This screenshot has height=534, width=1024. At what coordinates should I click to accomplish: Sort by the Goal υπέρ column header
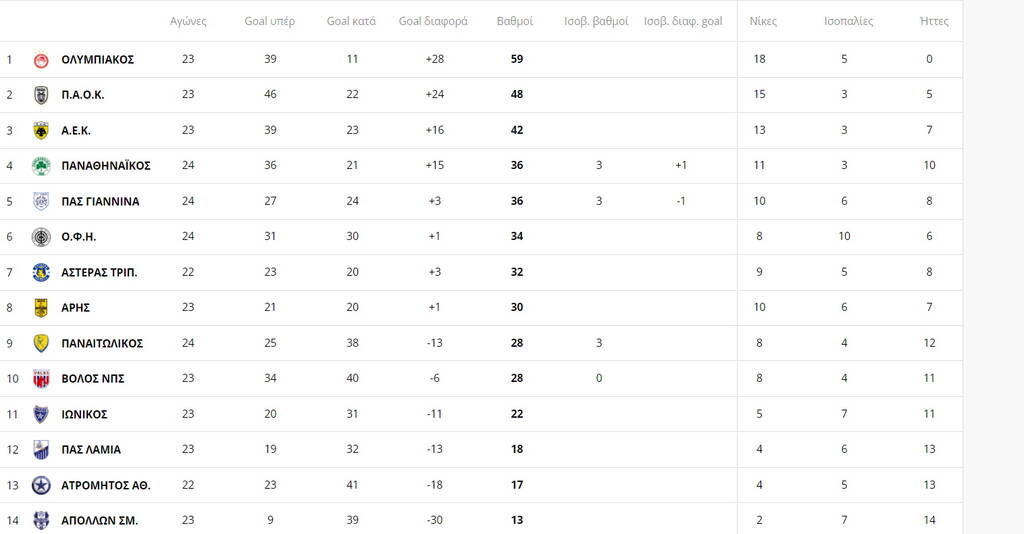pyautogui.click(x=270, y=21)
